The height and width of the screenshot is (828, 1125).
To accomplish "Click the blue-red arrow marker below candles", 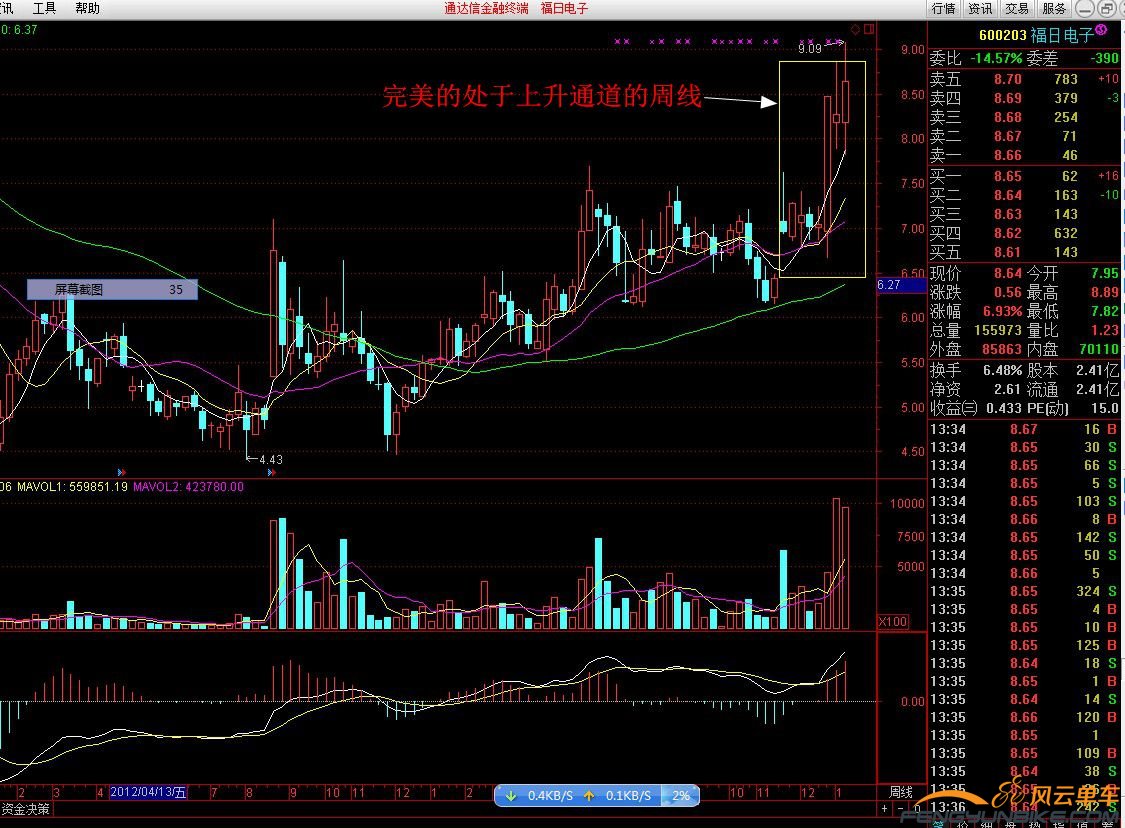I will (x=122, y=471).
